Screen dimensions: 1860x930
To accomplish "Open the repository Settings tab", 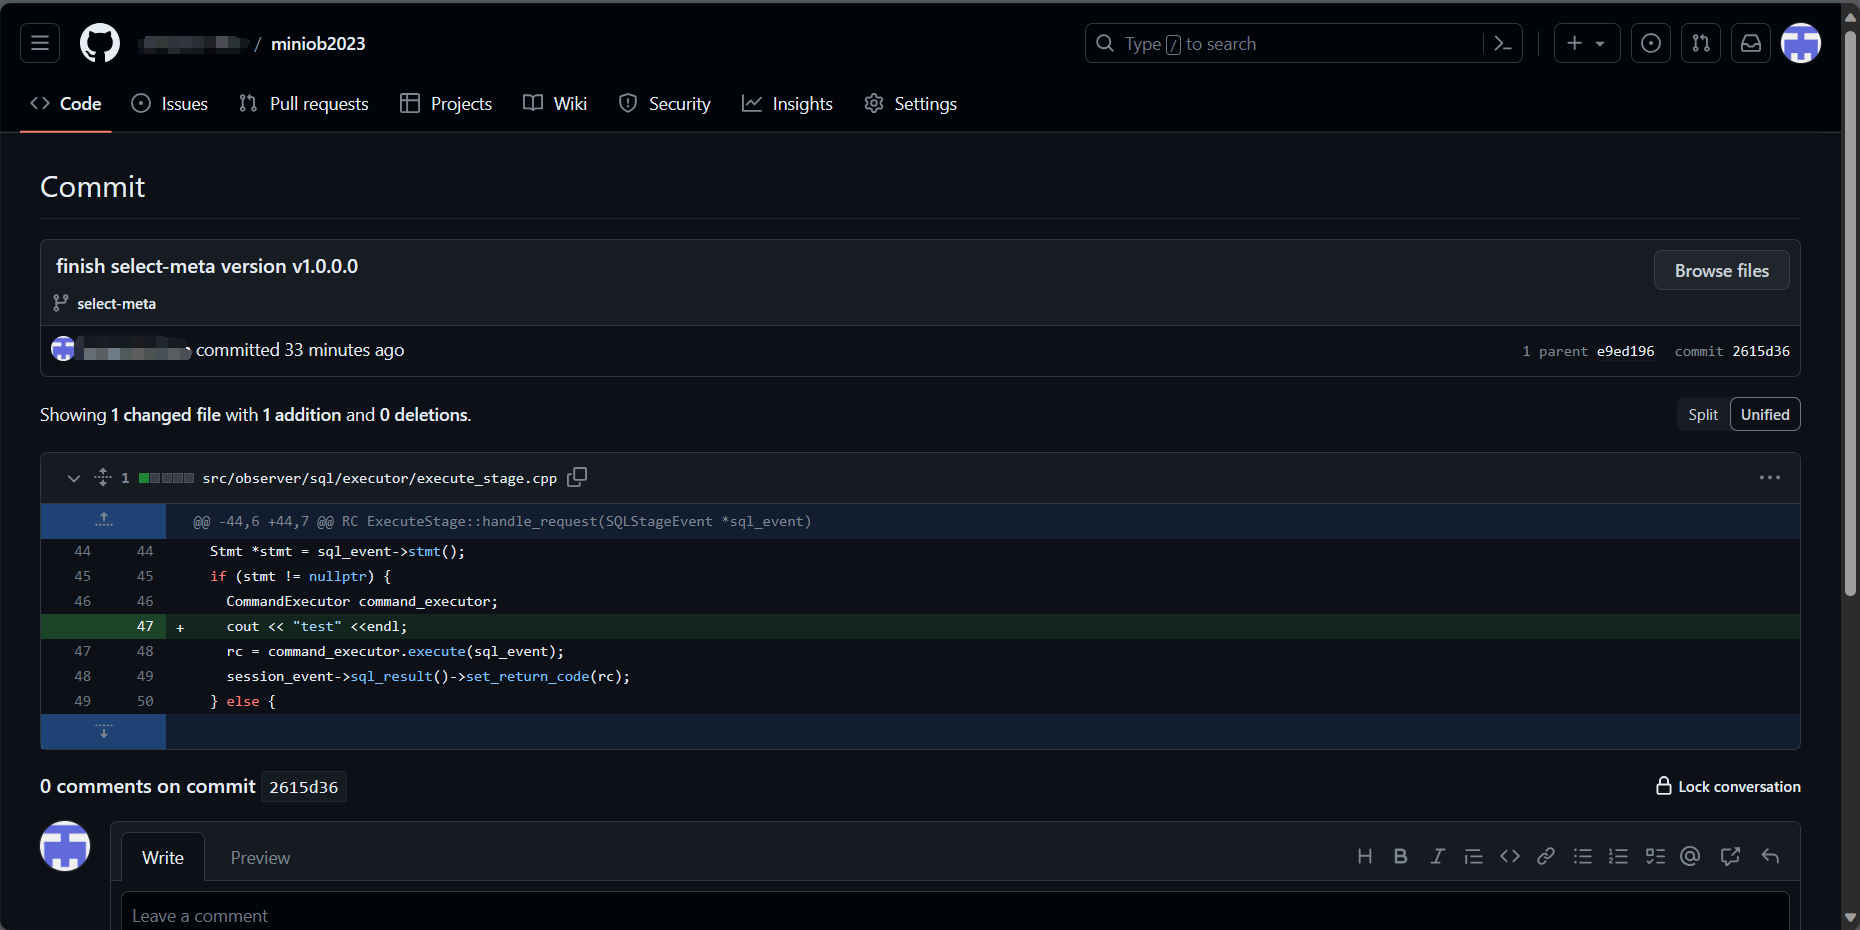I will point(911,104).
